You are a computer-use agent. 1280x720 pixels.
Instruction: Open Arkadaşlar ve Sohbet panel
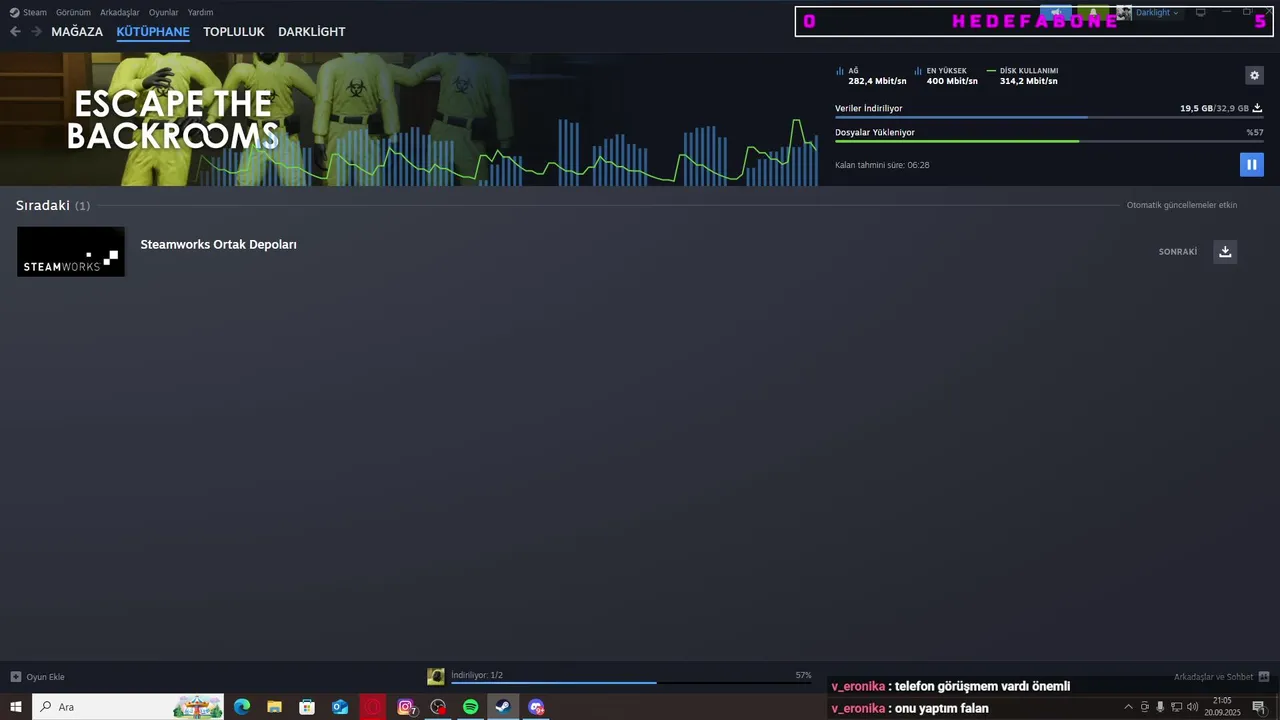(1213, 677)
